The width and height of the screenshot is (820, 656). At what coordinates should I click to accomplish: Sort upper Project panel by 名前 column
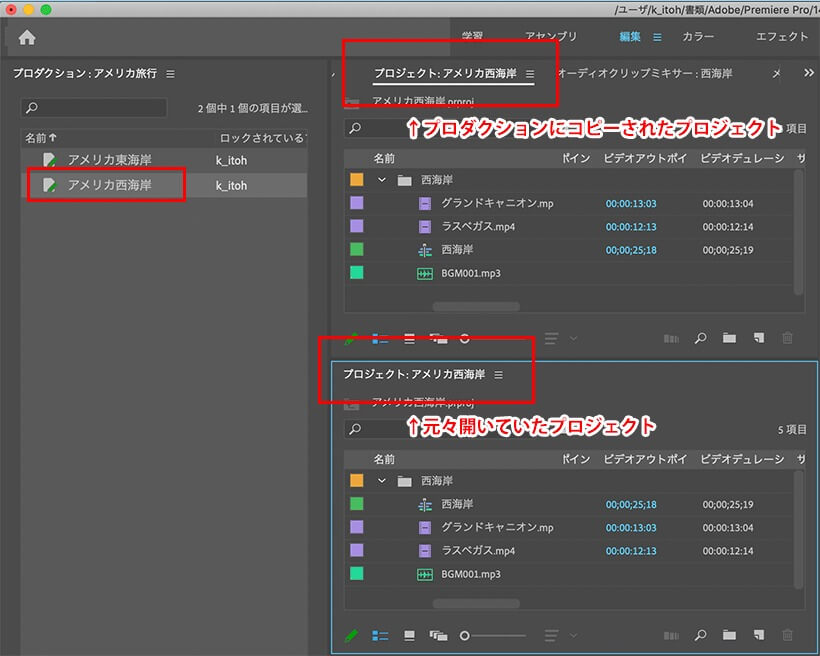click(x=384, y=159)
